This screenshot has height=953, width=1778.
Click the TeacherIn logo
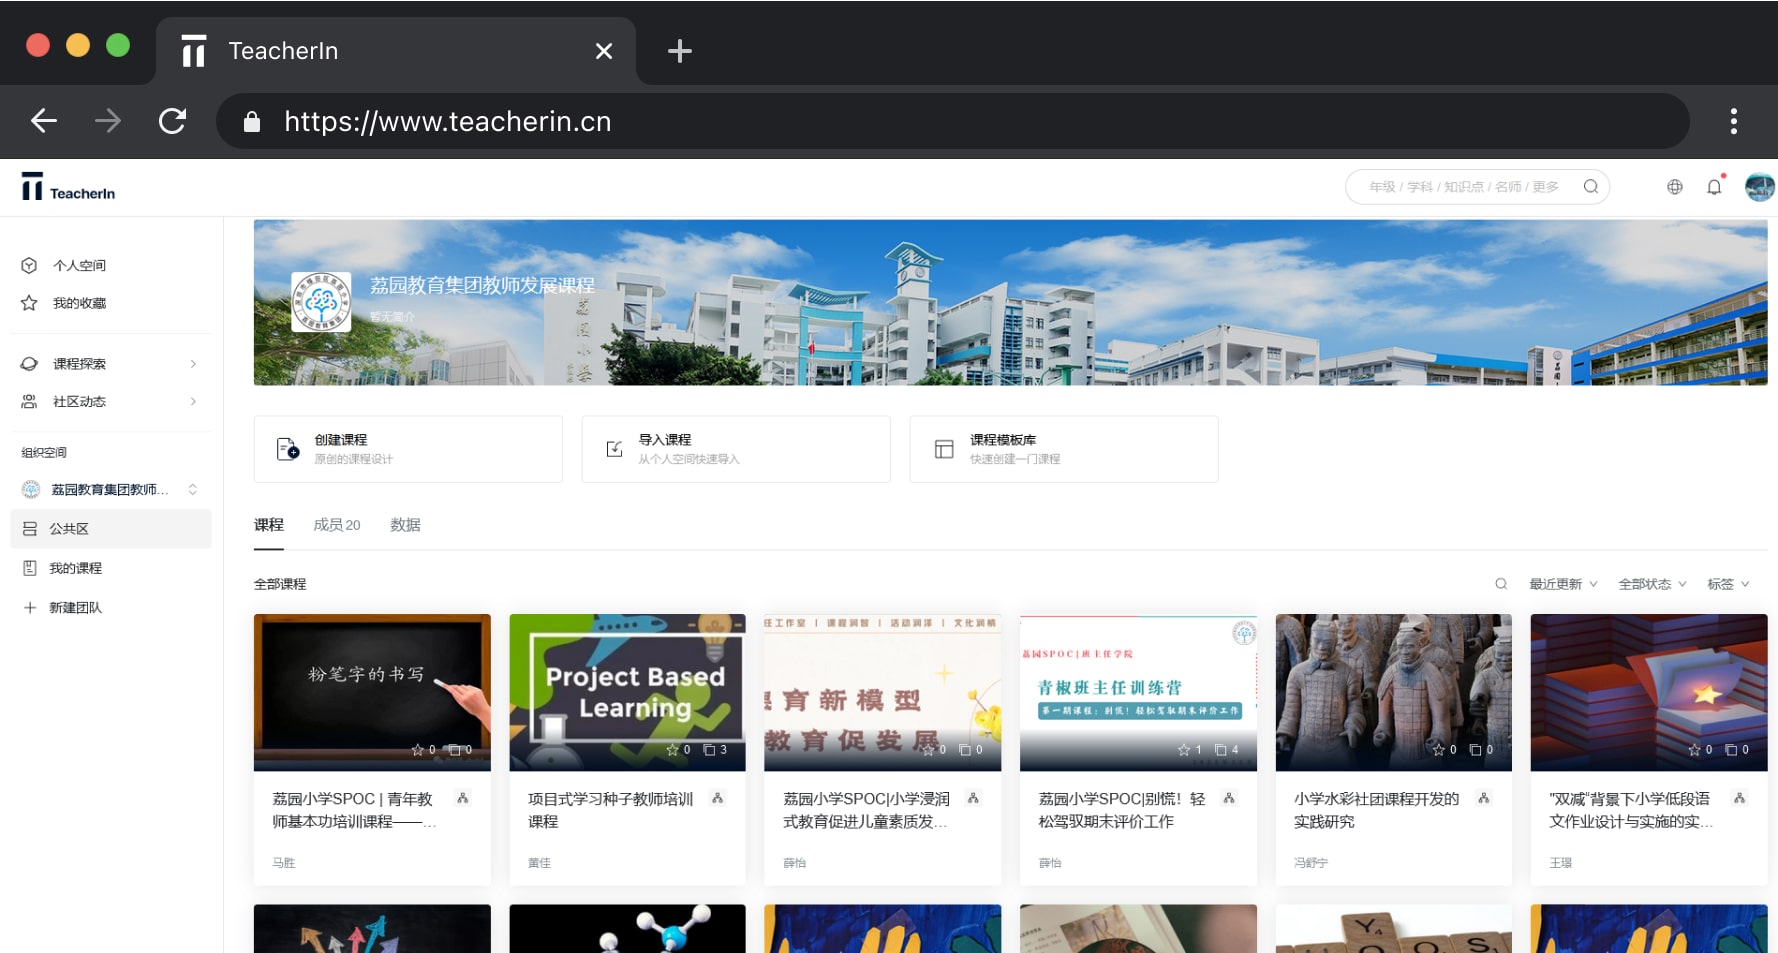(x=68, y=188)
